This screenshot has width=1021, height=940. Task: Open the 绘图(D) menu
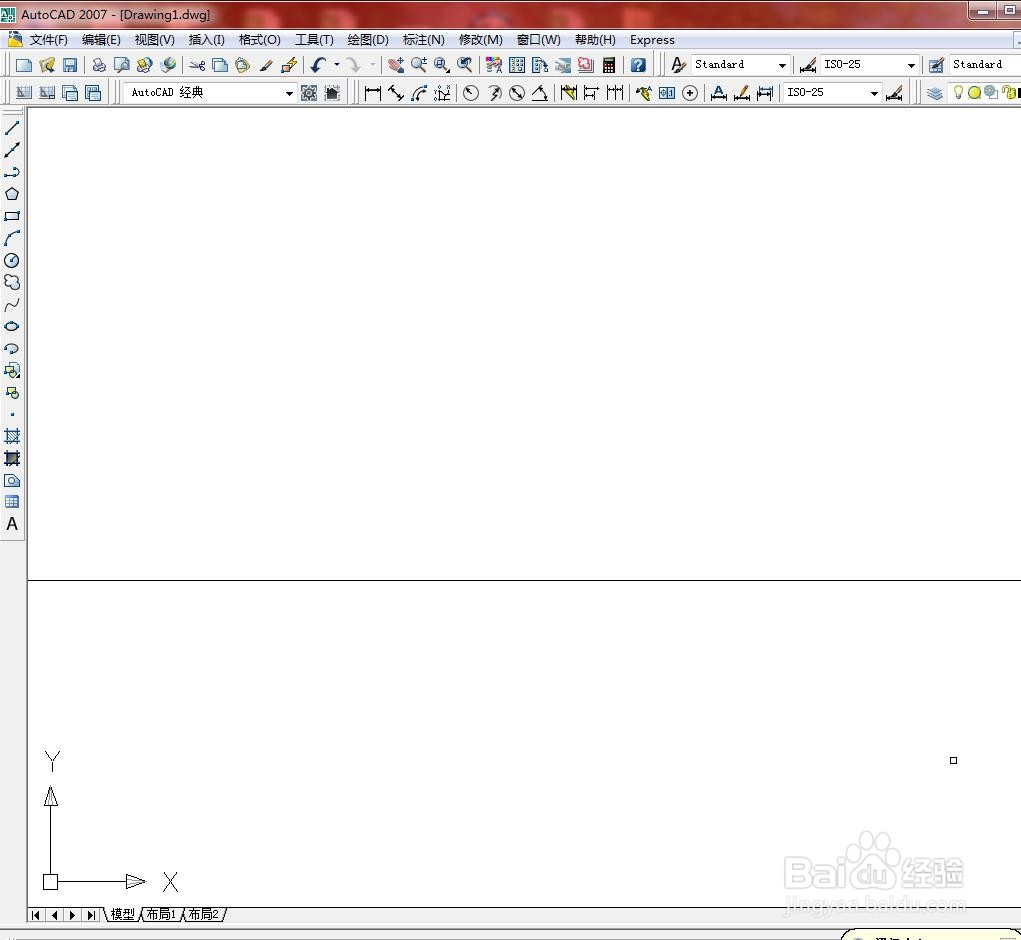(368, 40)
